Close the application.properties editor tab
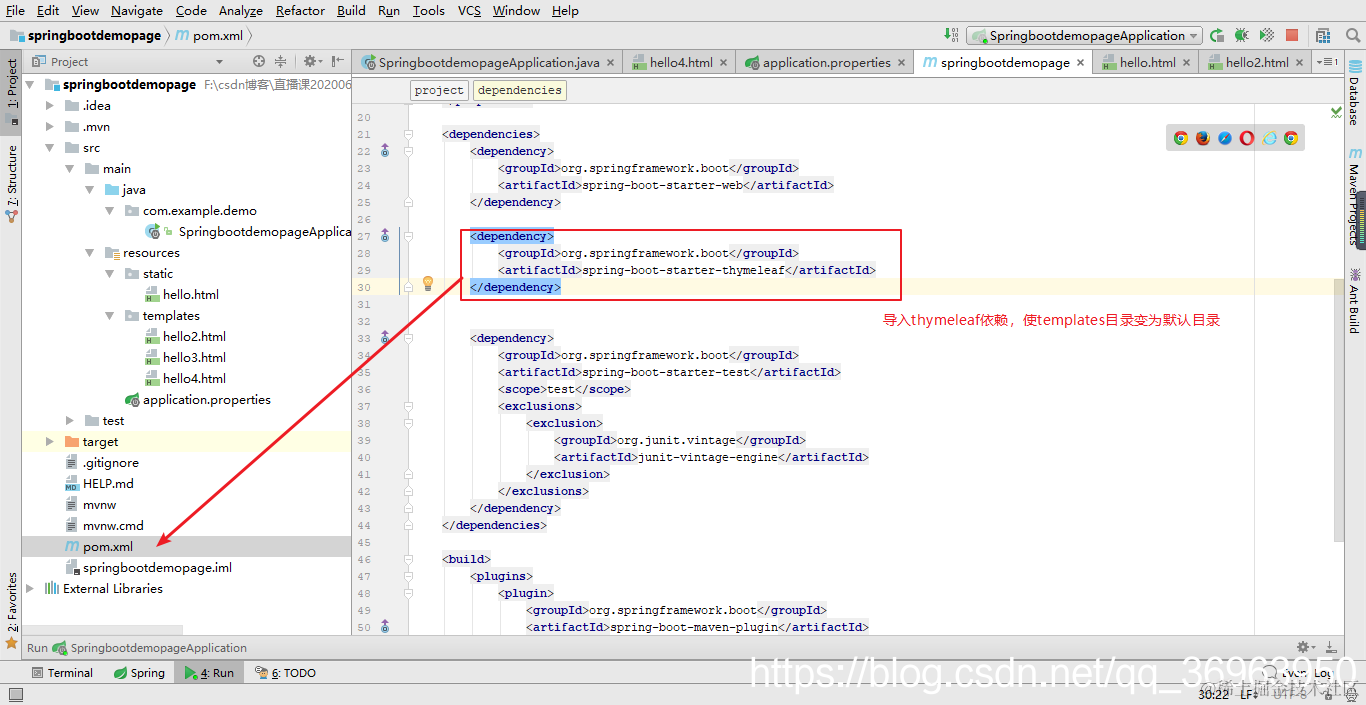Image resolution: width=1366 pixels, height=705 pixels. point(903,62)
